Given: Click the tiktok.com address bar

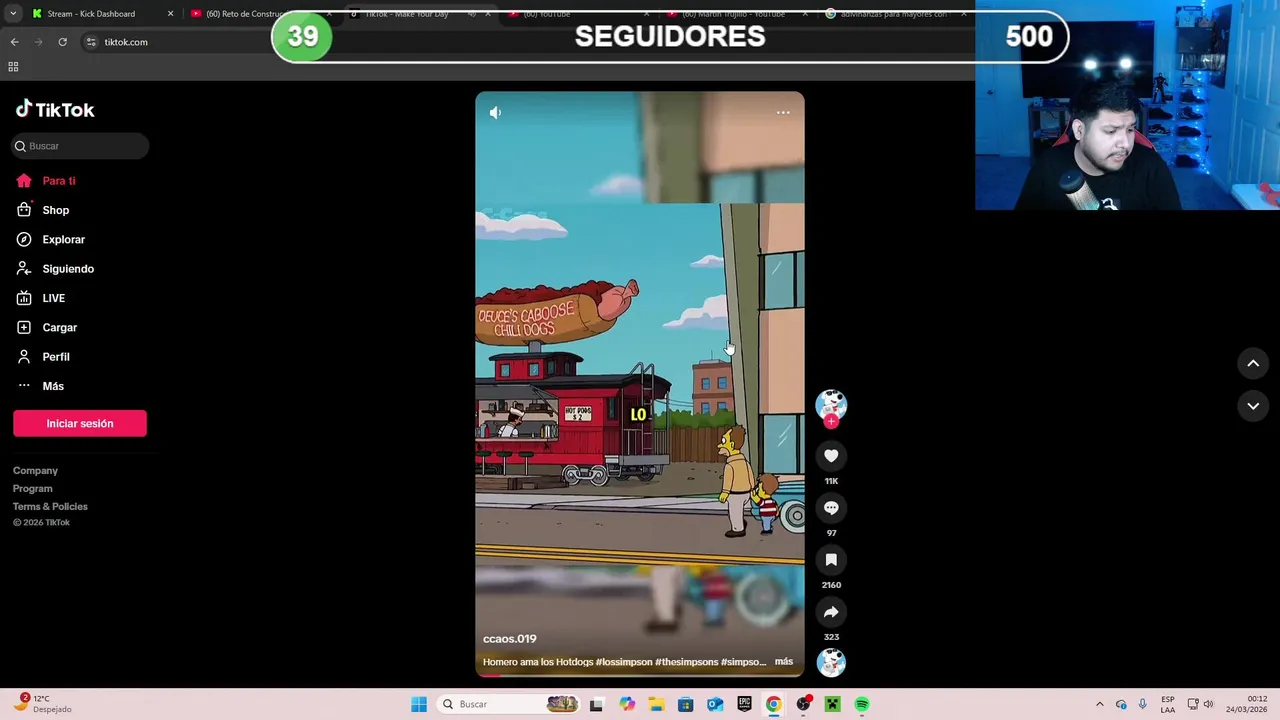Looking at the screenshot, I should [126, 42].
